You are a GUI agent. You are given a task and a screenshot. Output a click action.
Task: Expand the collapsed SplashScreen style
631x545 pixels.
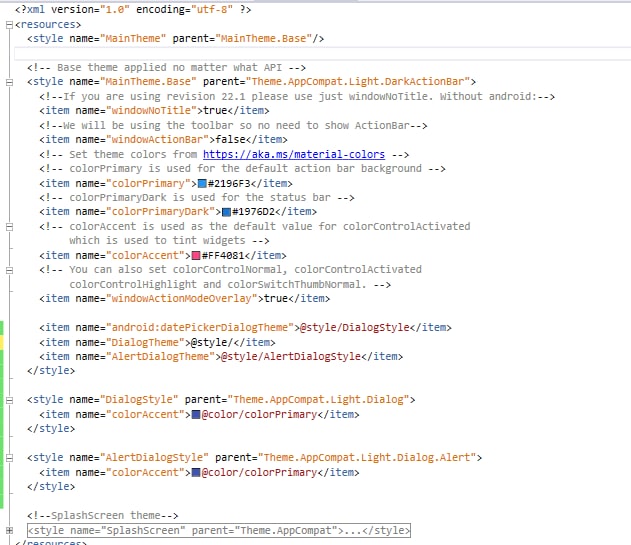click(x=9, y=531)
